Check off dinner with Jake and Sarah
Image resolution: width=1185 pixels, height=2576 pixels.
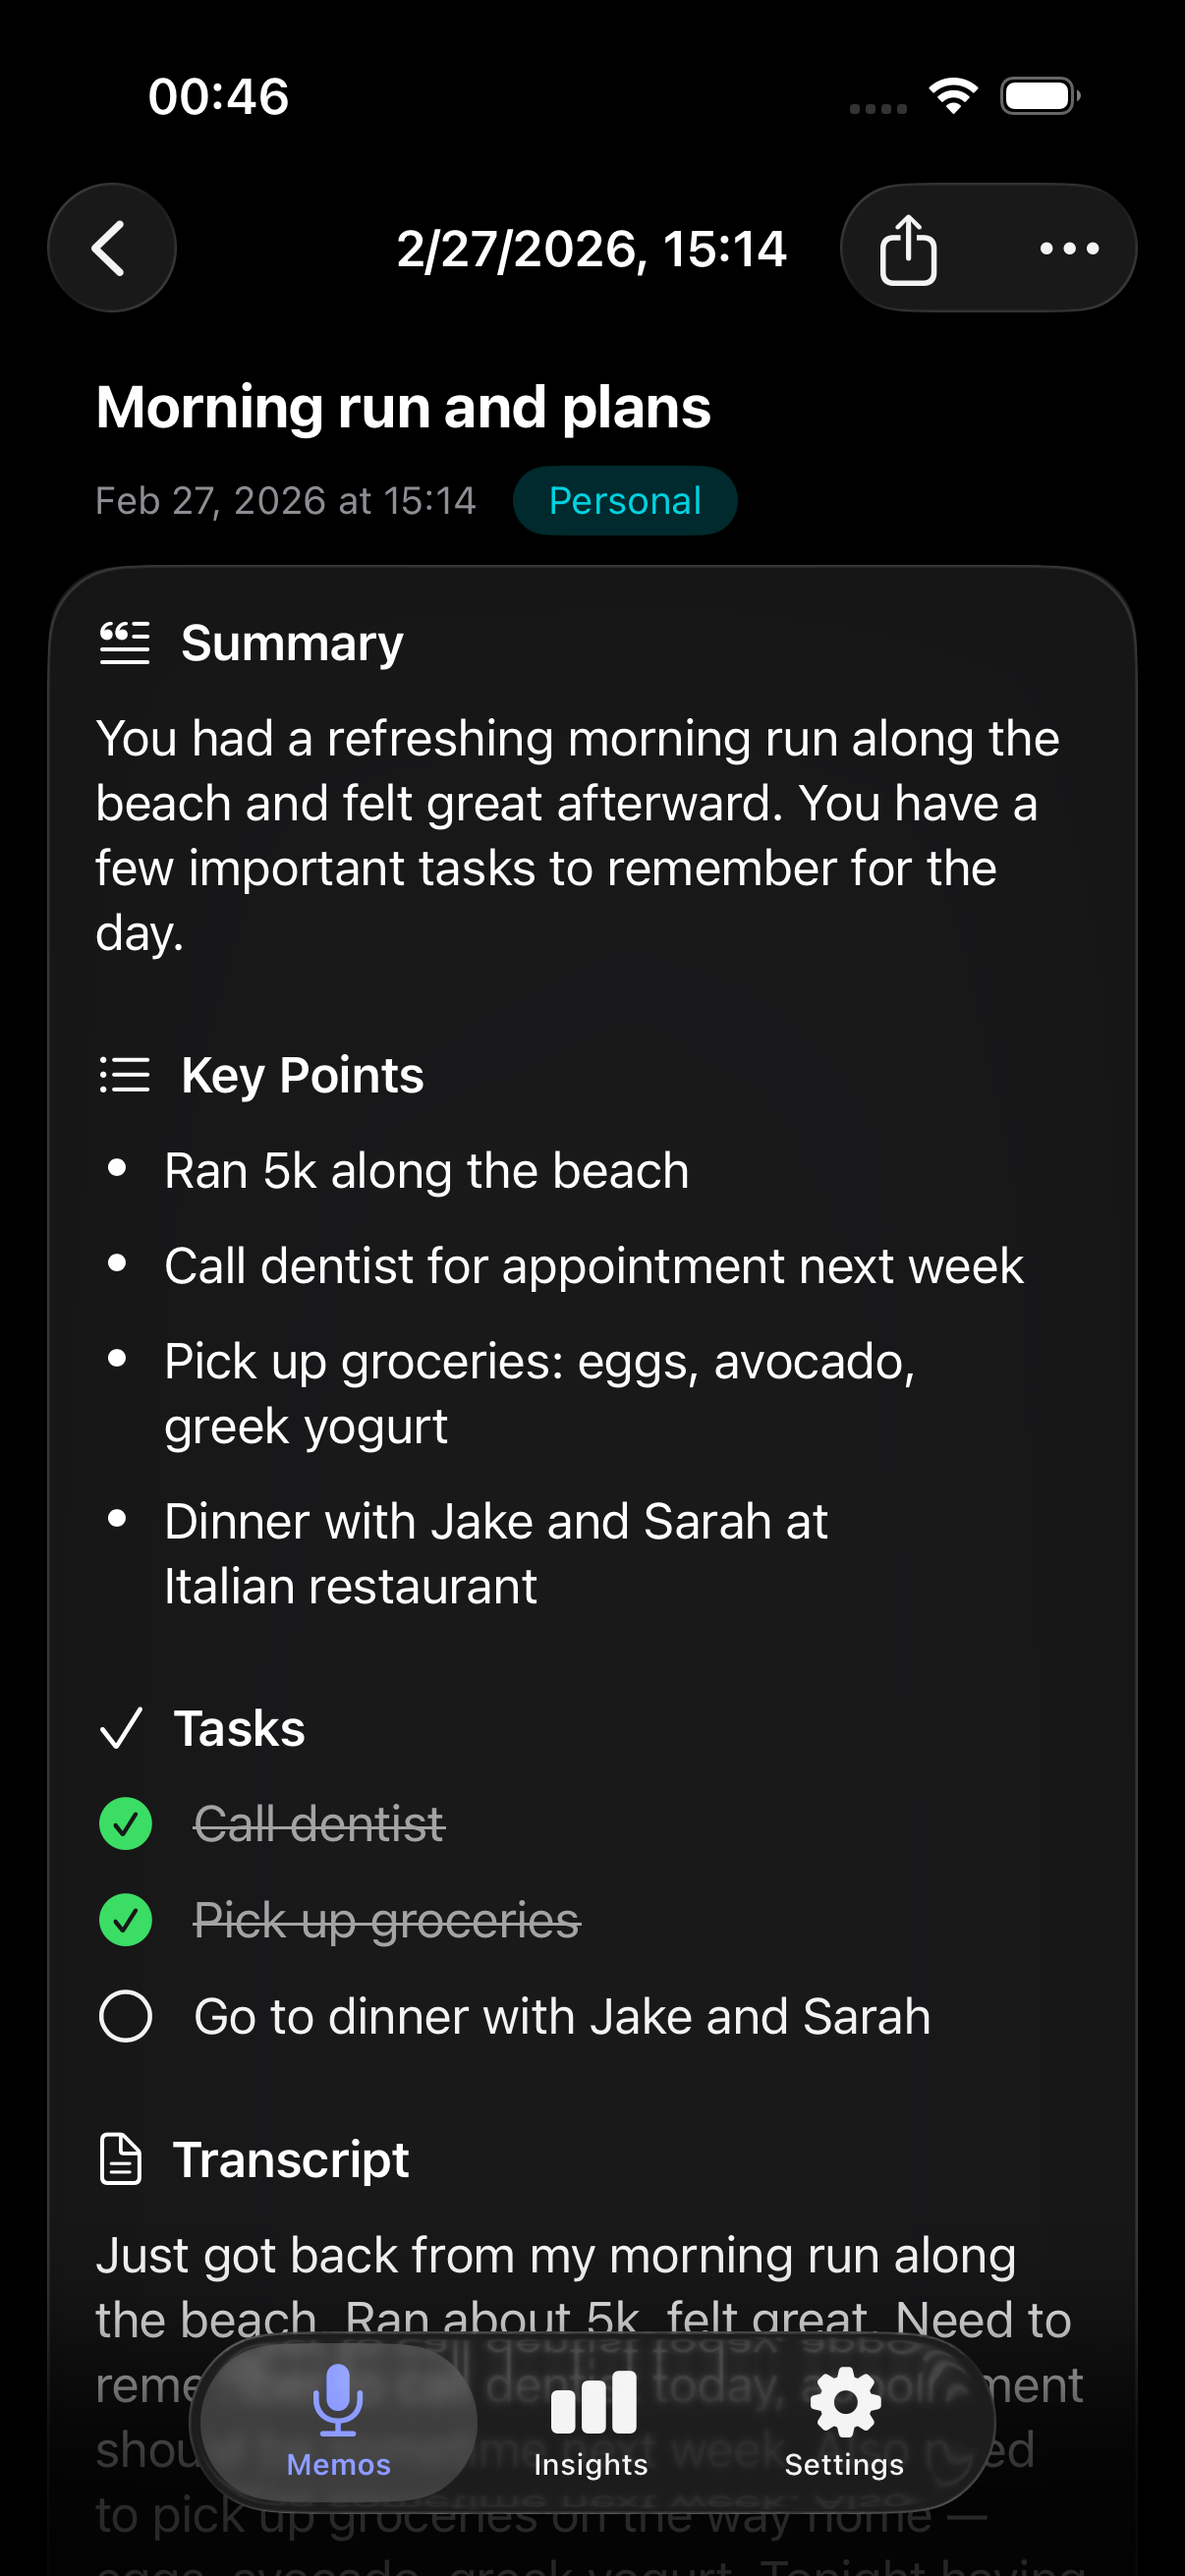pyautogui.click(x=126, y=2016)
